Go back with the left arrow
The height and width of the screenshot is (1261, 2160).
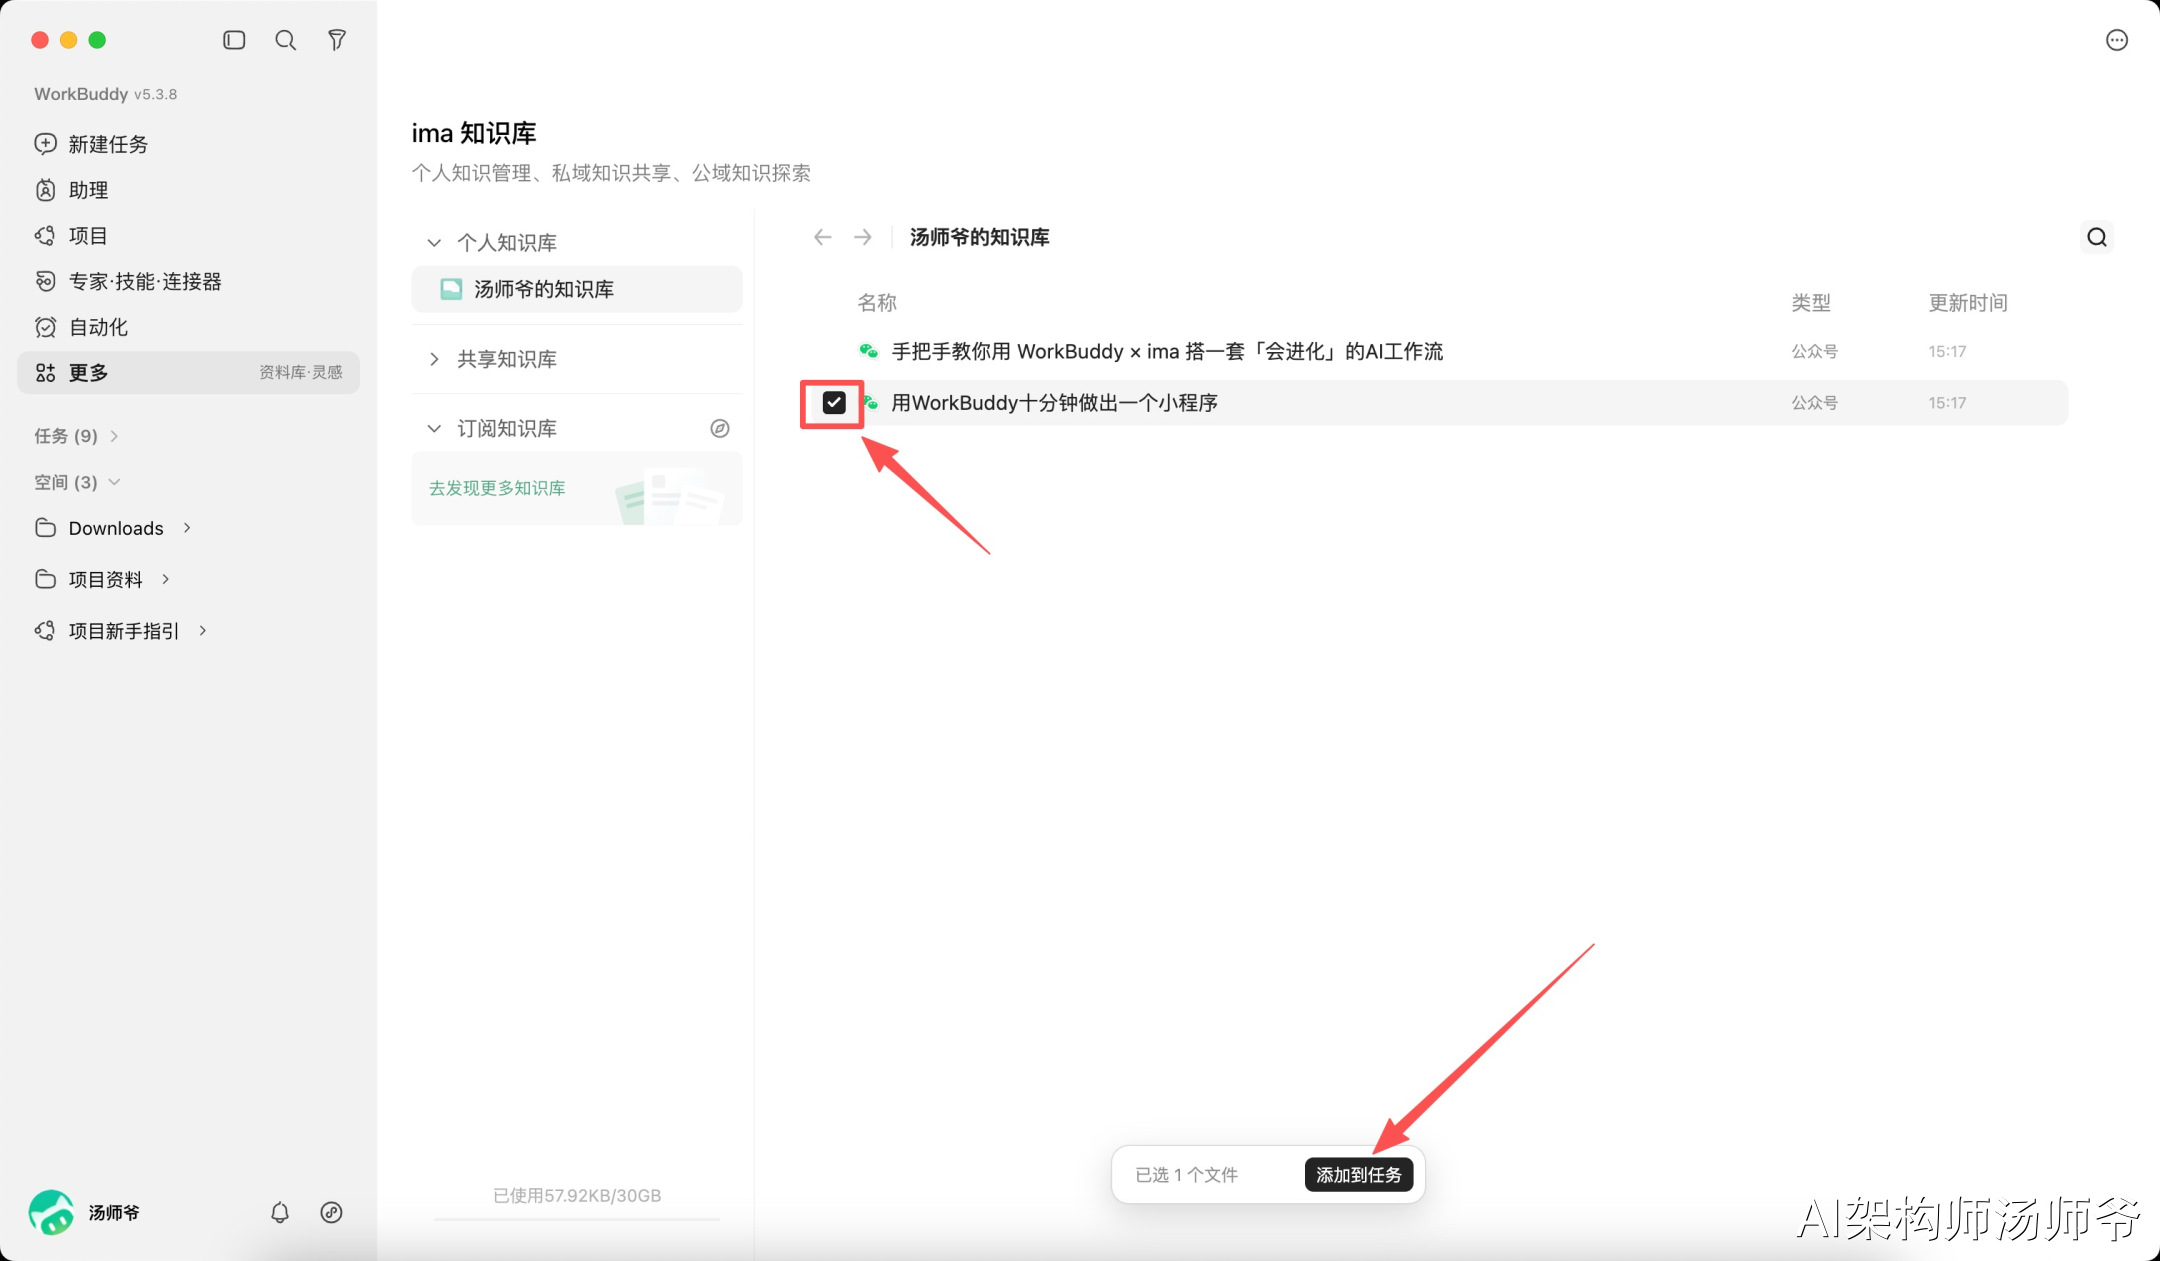(x=823, y=237)
